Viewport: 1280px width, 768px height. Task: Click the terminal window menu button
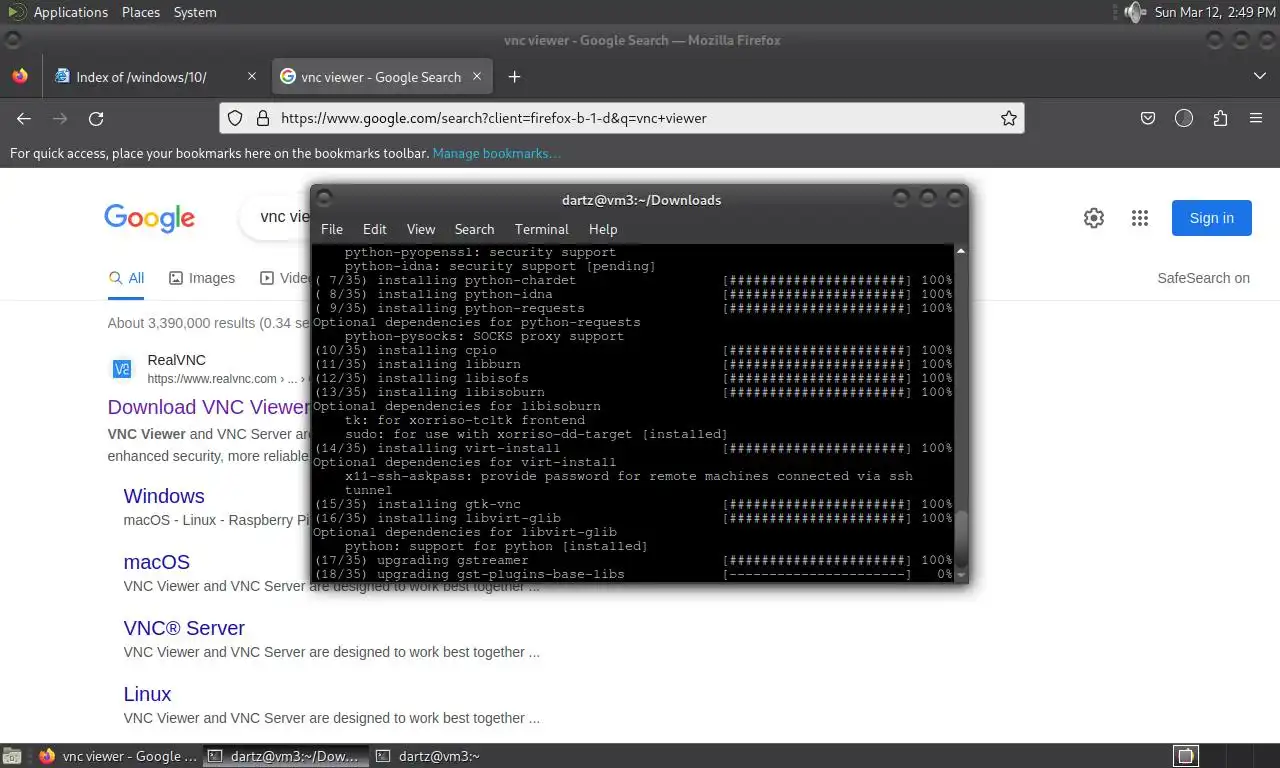tap(326, 200)
